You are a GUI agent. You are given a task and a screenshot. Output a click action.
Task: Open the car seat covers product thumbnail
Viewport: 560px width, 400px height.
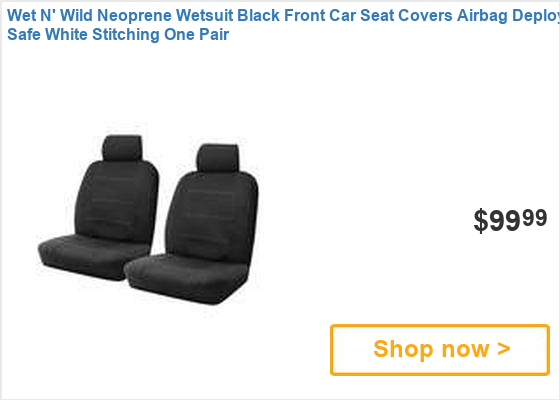click(x=148, y=219)
